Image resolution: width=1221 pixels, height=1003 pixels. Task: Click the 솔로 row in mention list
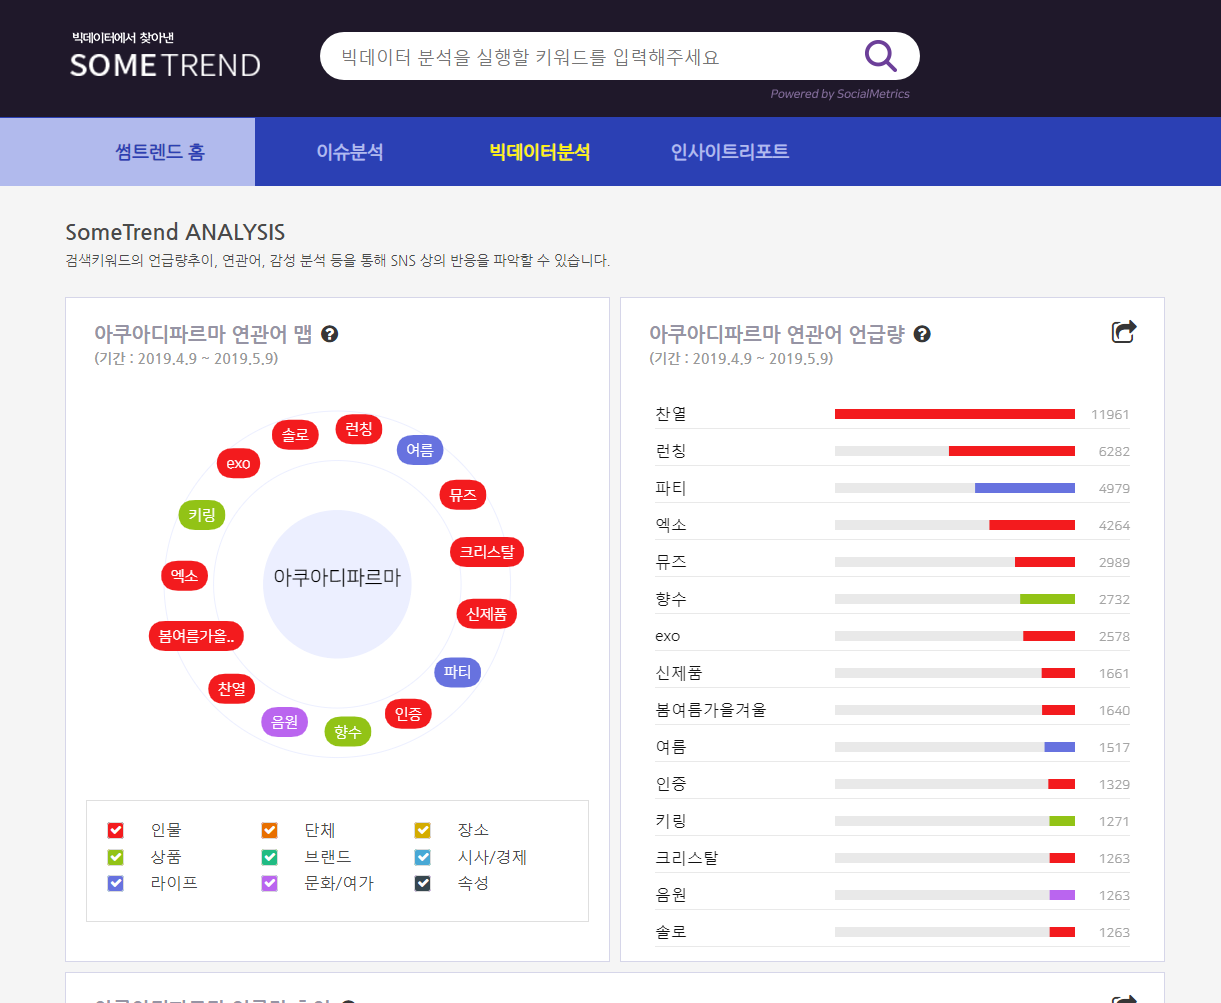[x=892, y=932]
